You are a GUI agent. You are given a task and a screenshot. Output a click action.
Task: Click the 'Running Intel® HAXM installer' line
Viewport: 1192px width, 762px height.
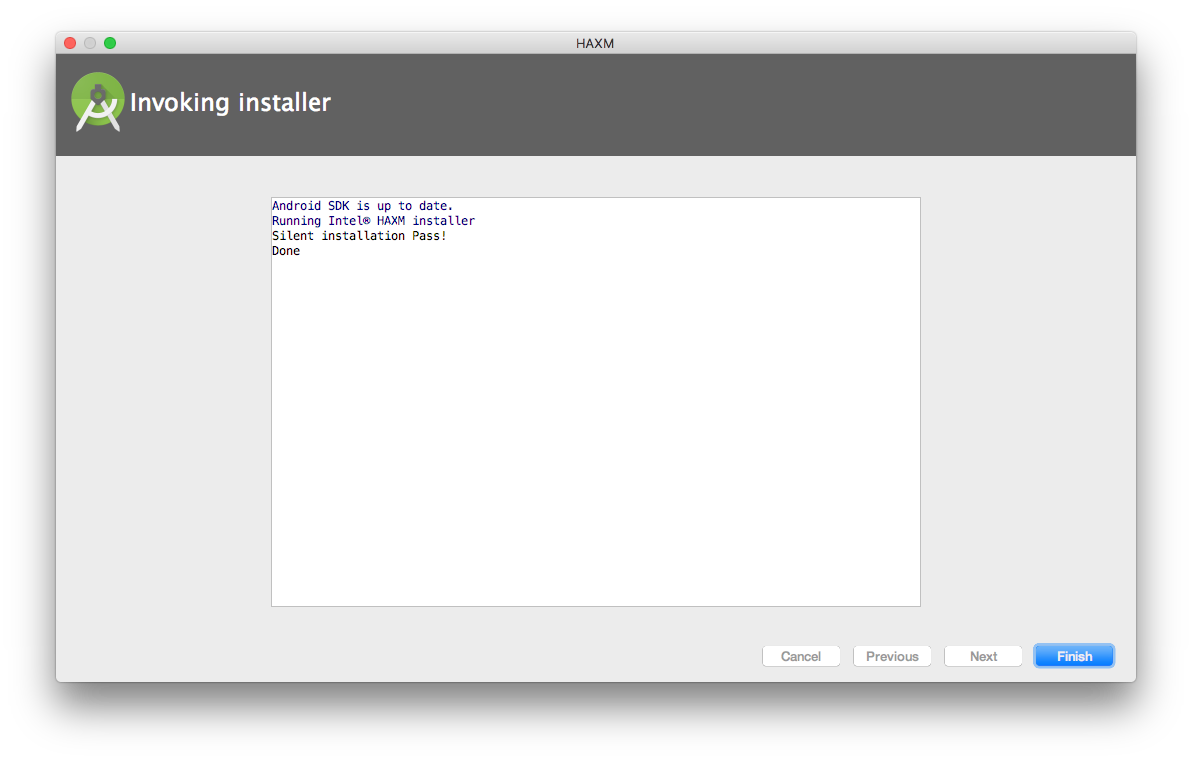point(373,221)
